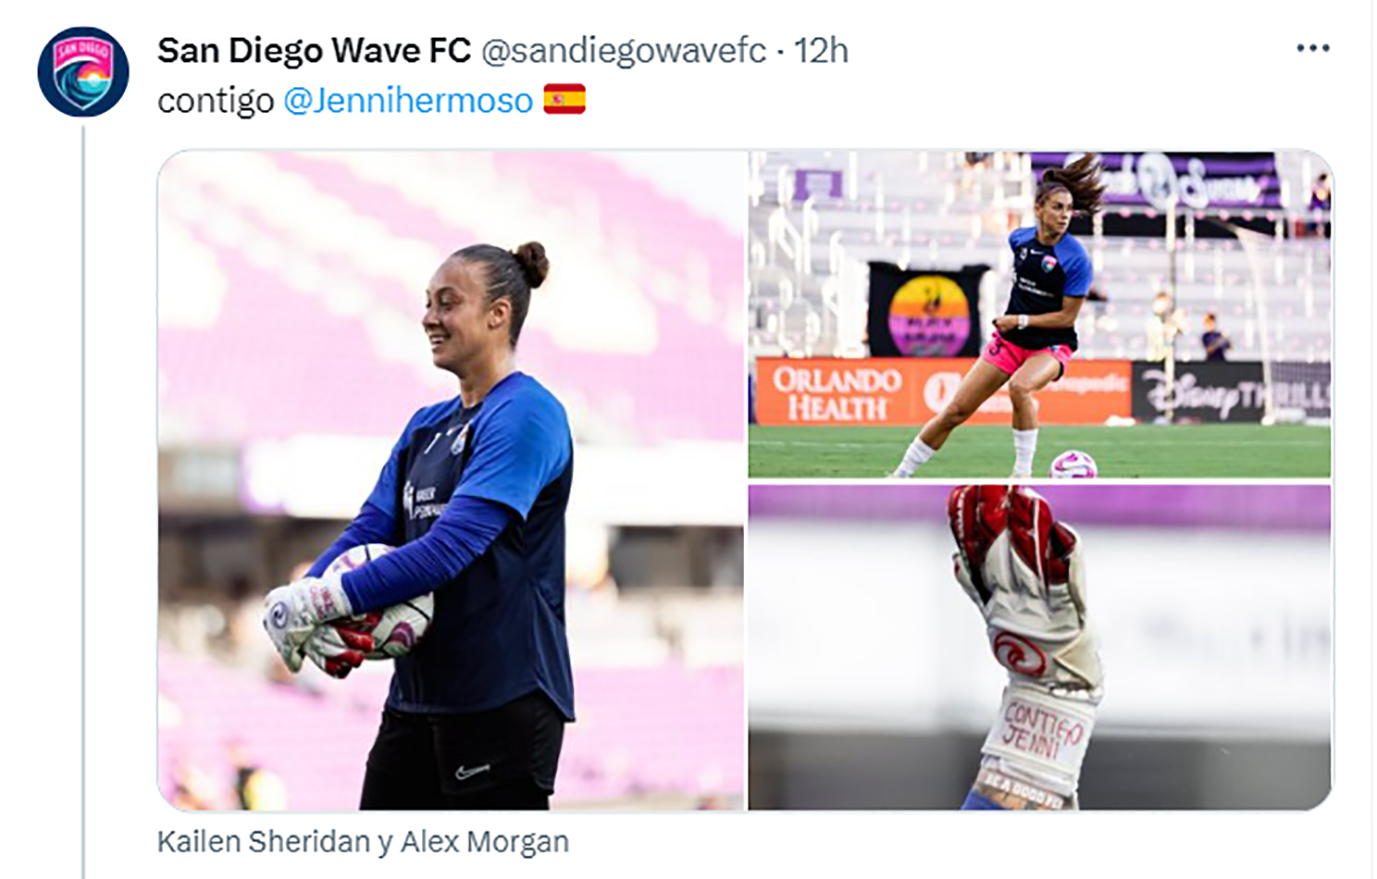1377x879 pixels.
Task: Open the tweet's three-dot more options menu
Action: (1312, 48)
